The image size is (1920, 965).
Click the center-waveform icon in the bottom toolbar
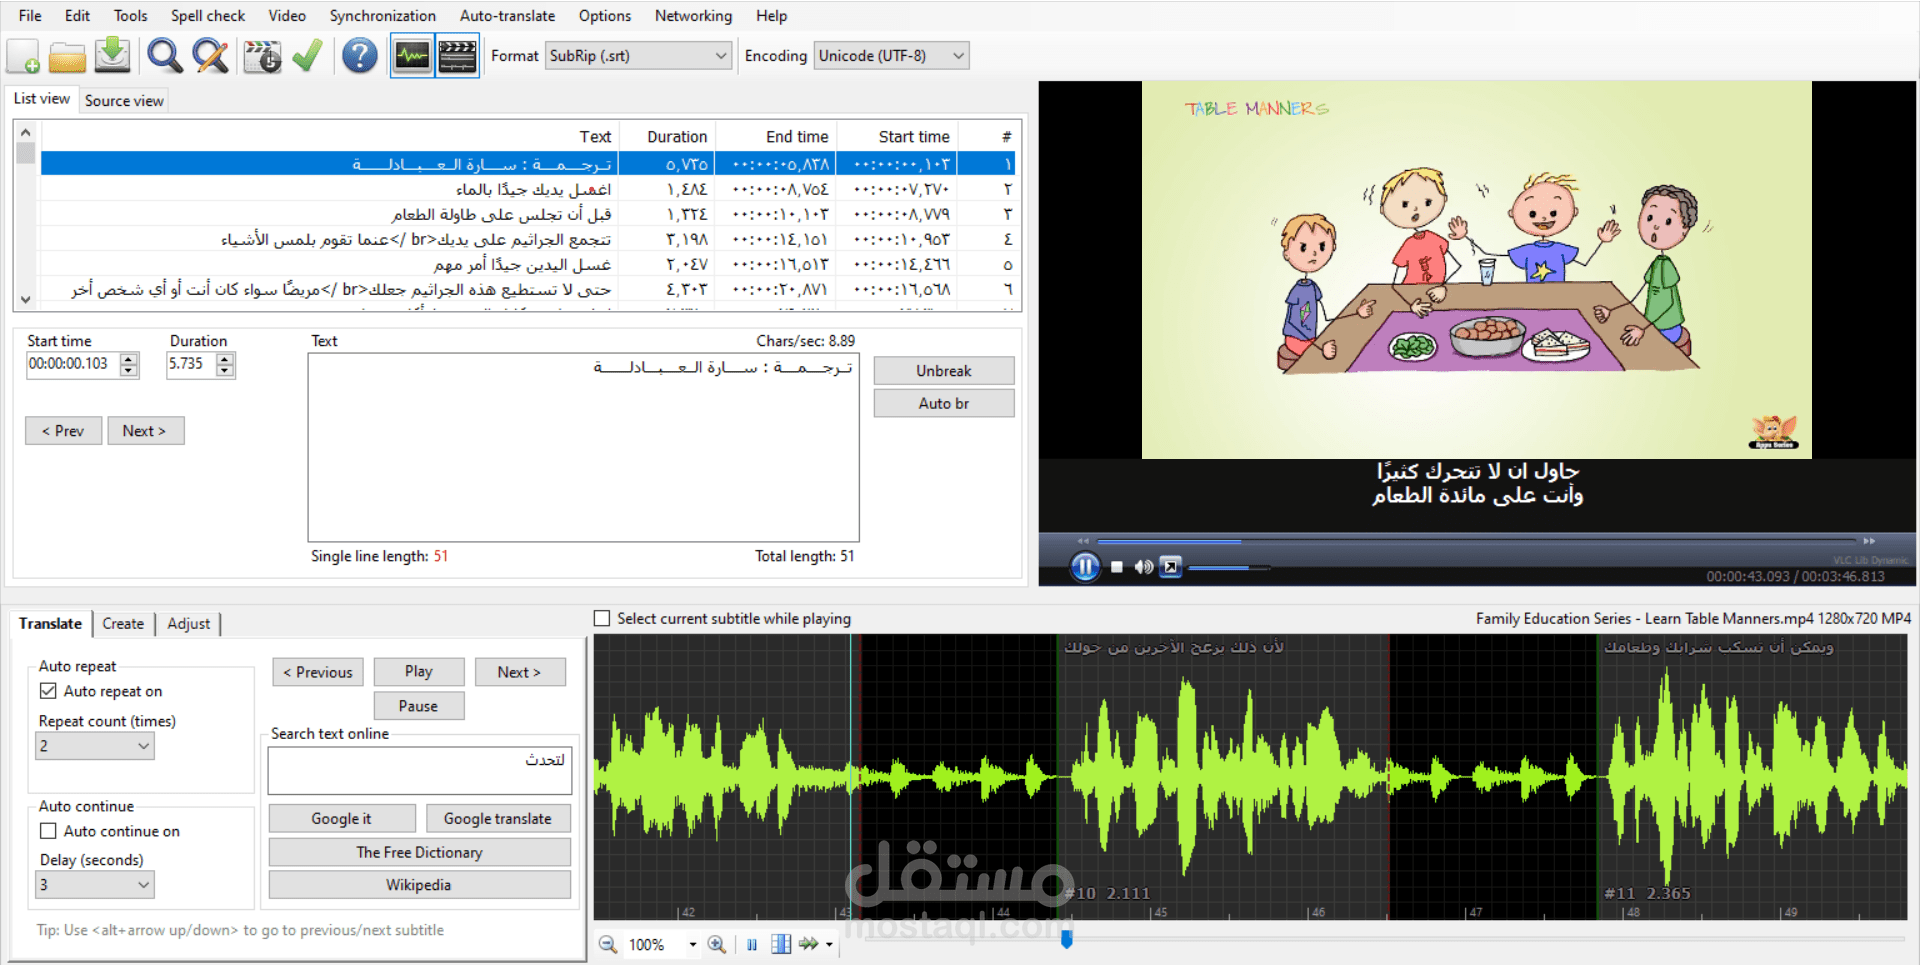coord(781,944)
